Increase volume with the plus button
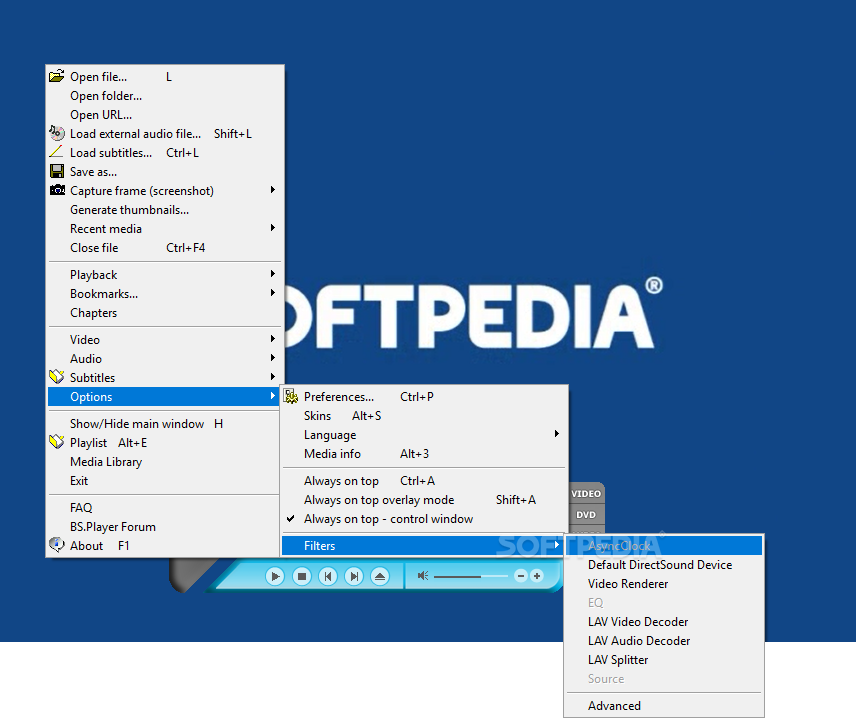The image size is (856, 718). pyautogui.click(x=537, y=576)
